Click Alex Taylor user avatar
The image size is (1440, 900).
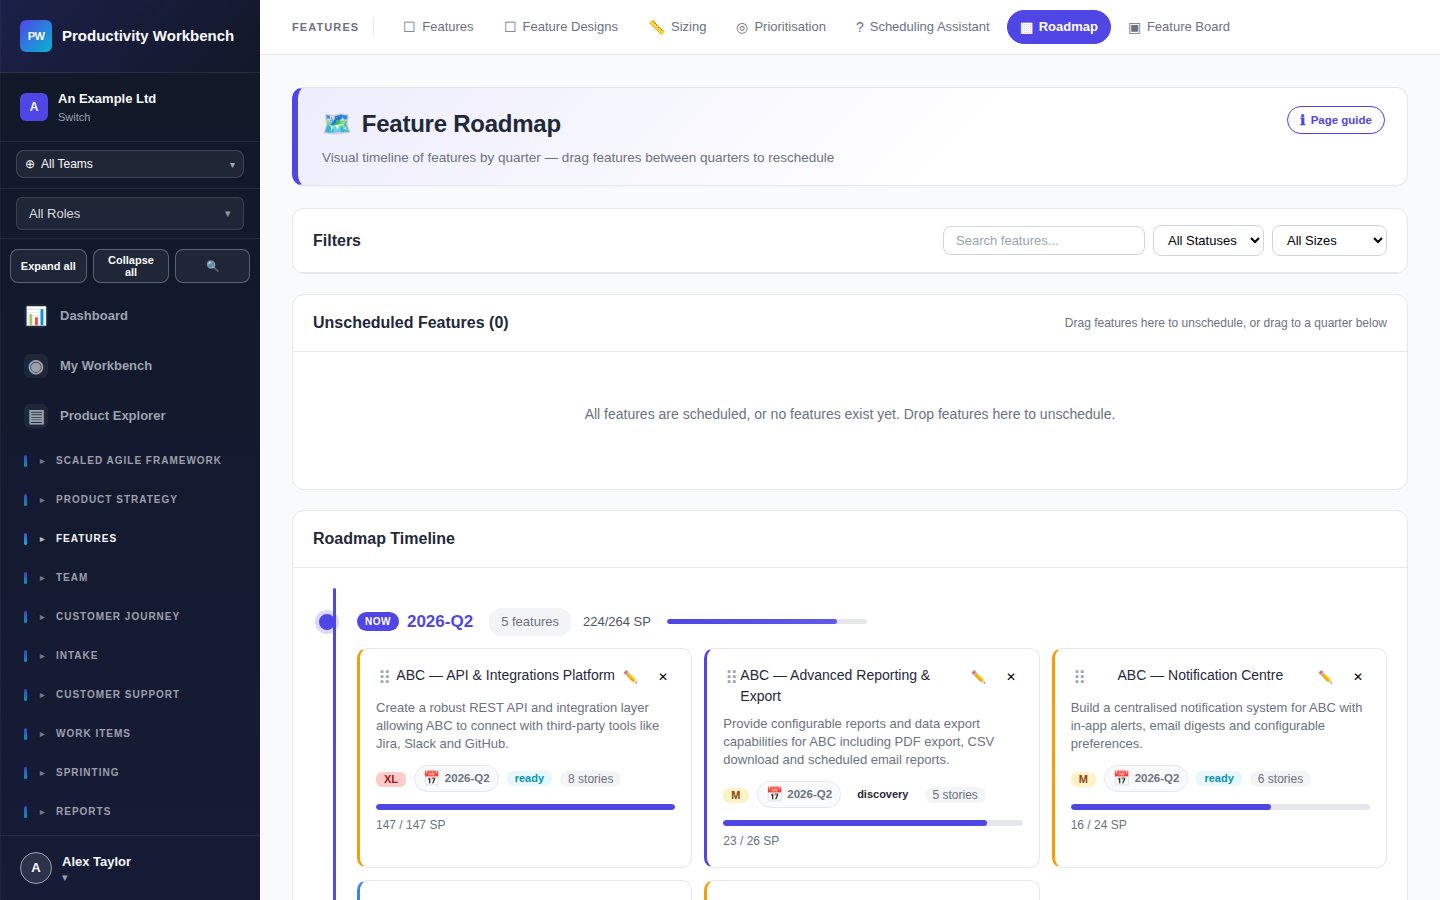[36, 868]
